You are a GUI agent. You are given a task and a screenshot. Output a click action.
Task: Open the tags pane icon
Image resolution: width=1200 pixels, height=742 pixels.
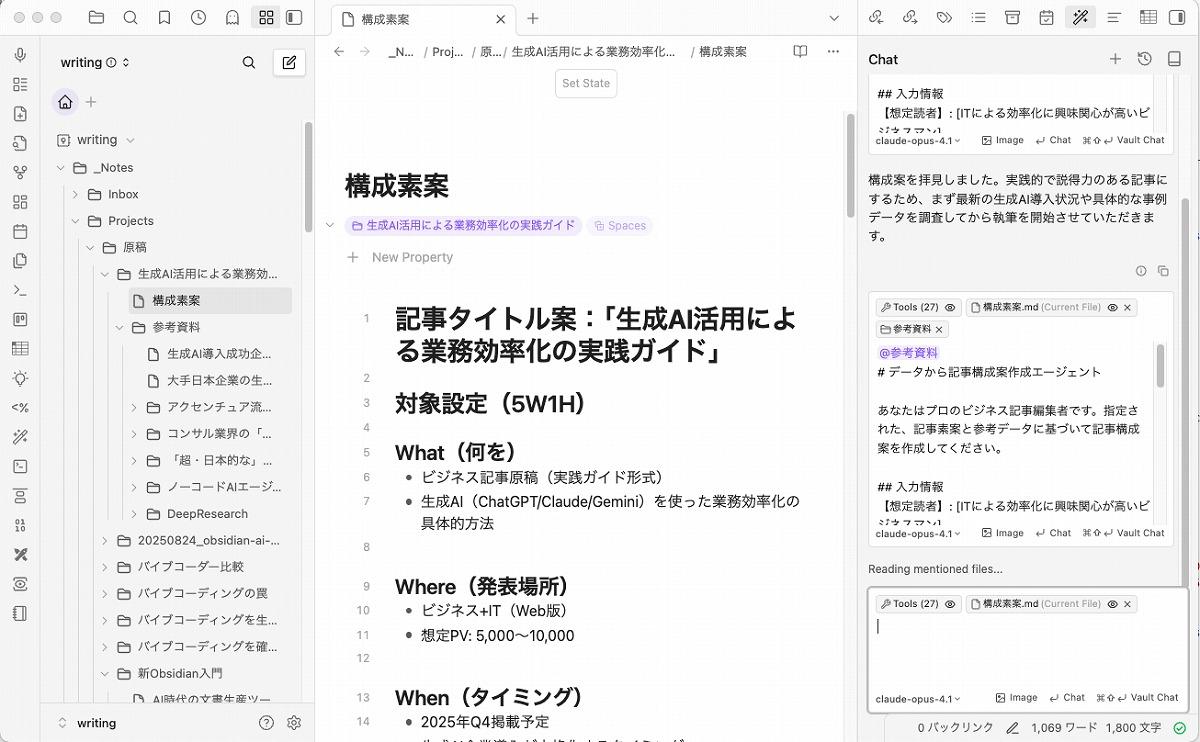(x=942, y=17)
